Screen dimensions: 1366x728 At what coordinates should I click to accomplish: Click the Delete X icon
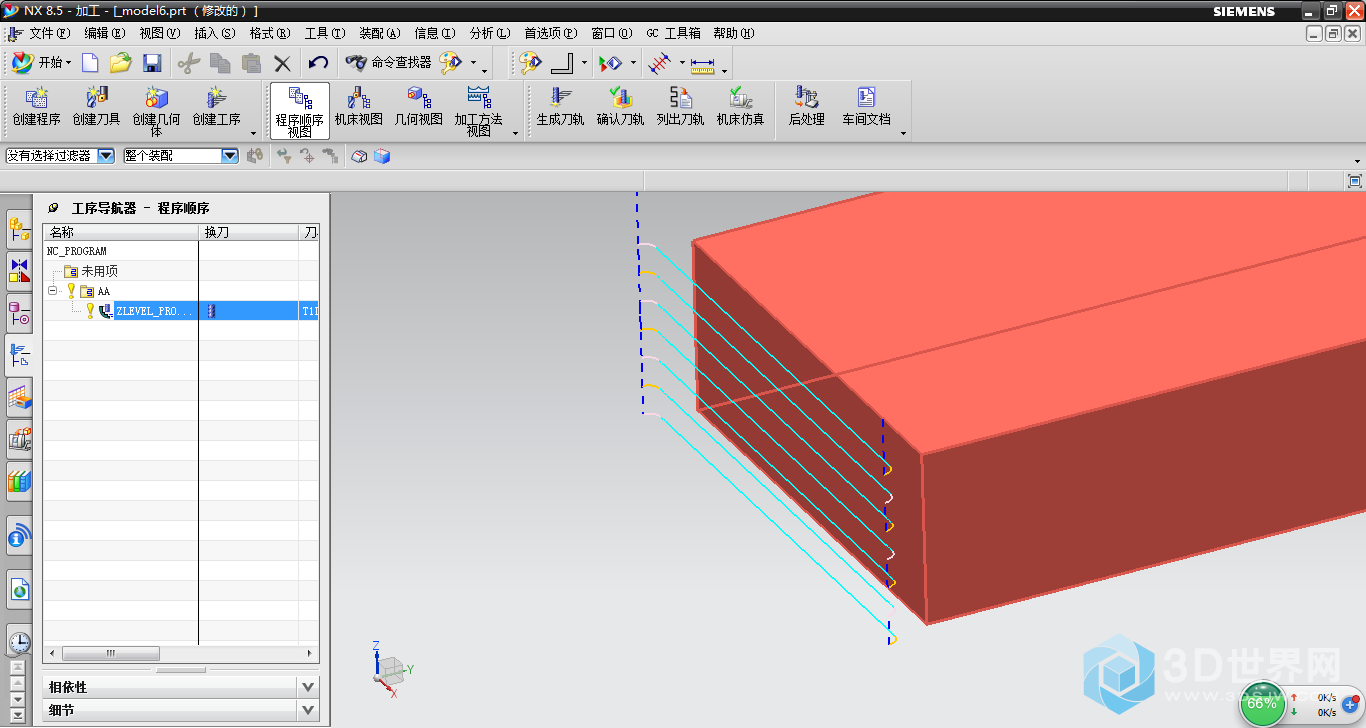282,63
